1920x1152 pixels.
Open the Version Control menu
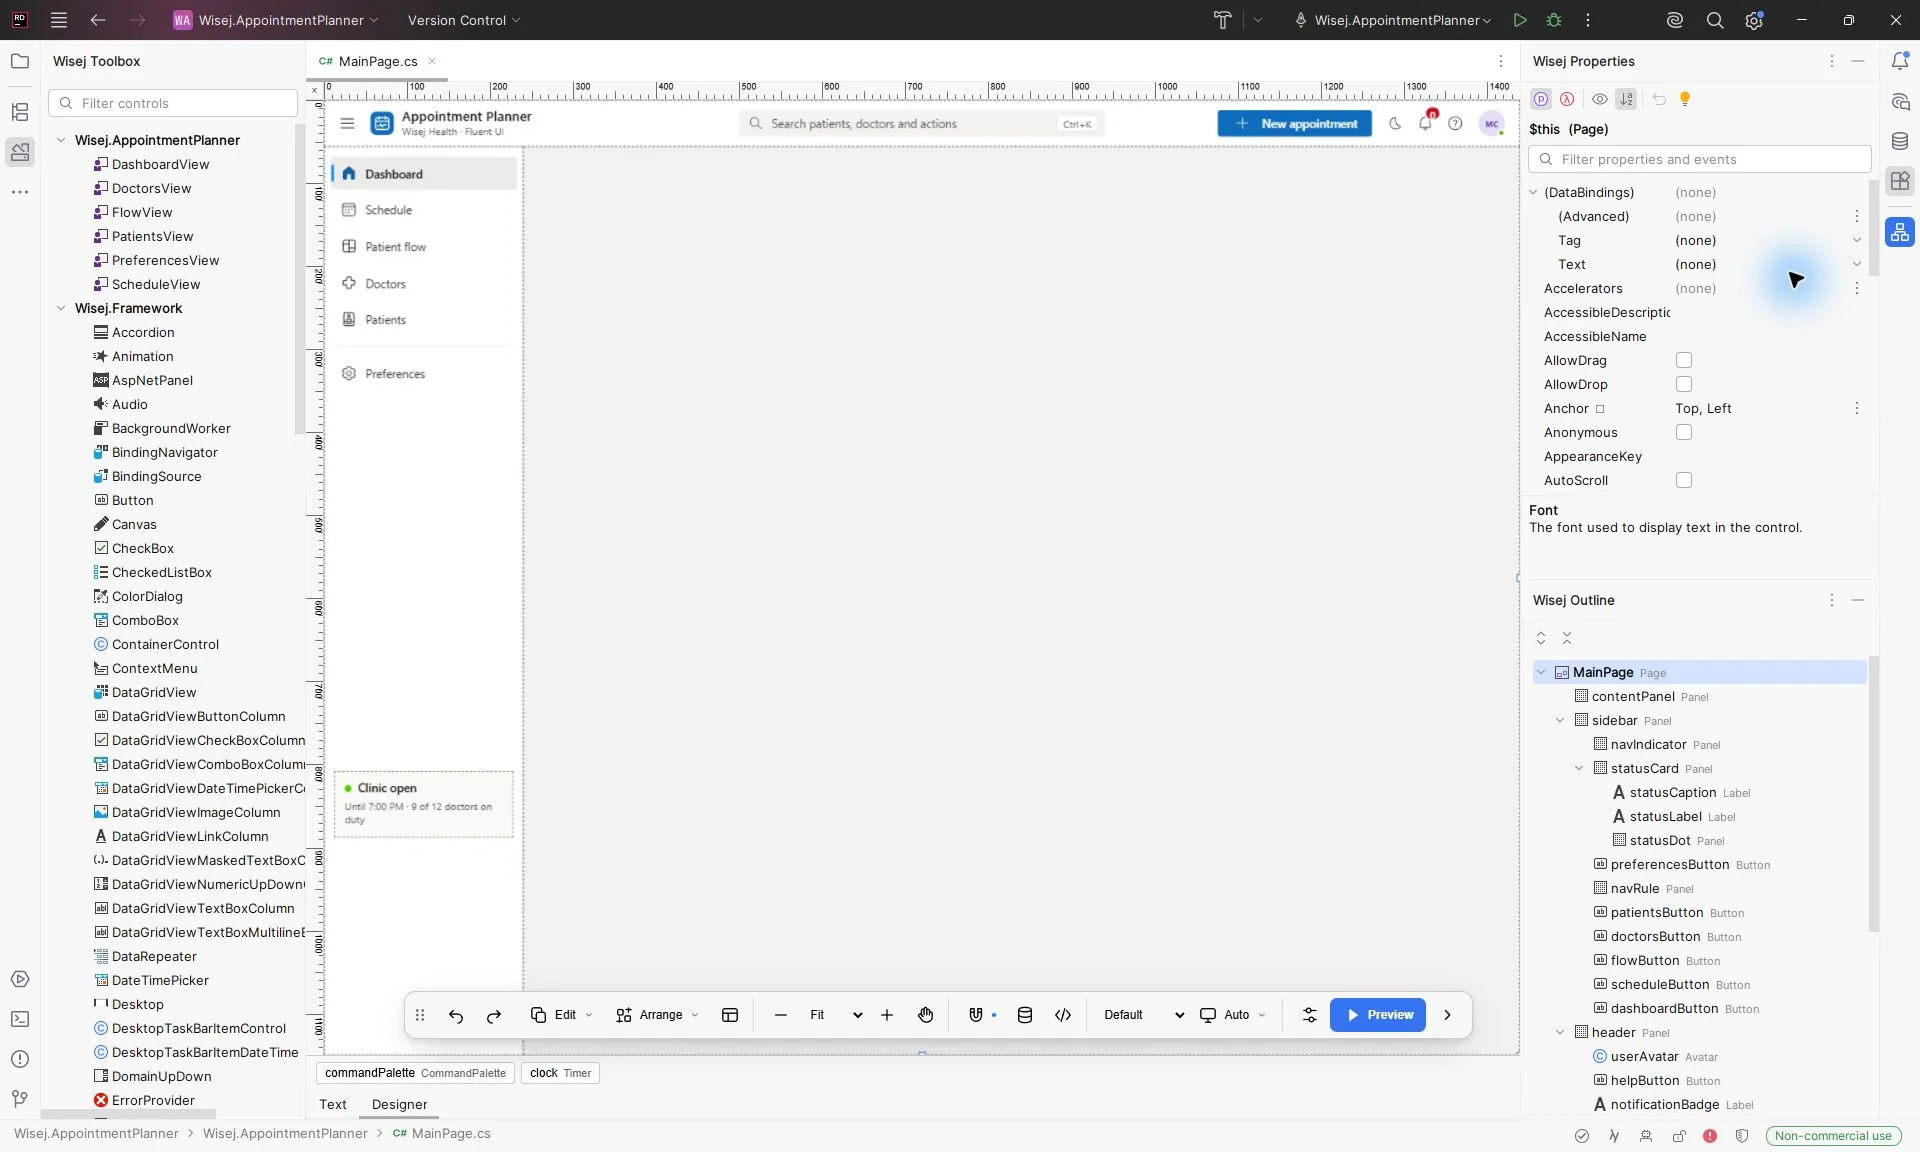click(x=464, y=20)
